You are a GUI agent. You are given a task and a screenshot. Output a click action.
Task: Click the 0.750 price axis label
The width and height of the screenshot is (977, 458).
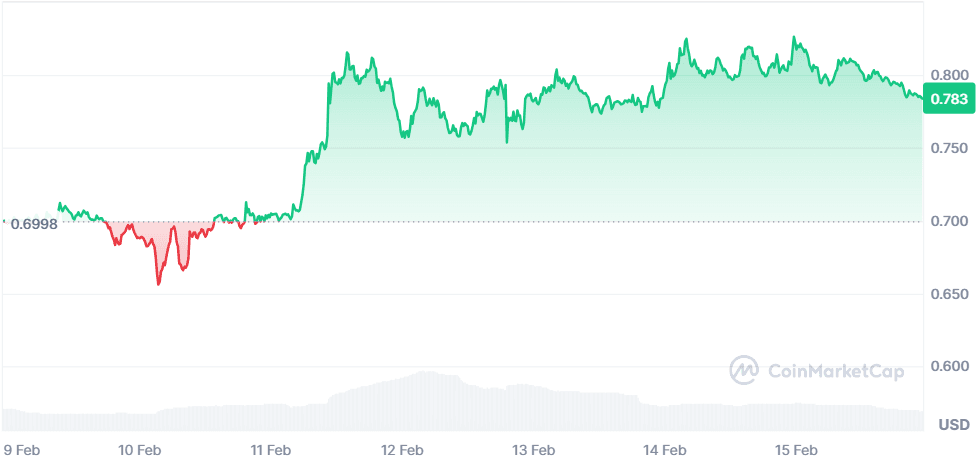pos(949,148)
